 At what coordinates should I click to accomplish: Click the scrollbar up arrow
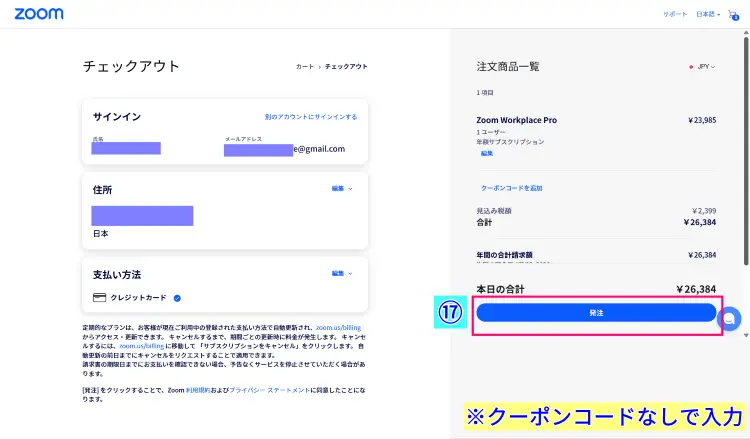746,33
